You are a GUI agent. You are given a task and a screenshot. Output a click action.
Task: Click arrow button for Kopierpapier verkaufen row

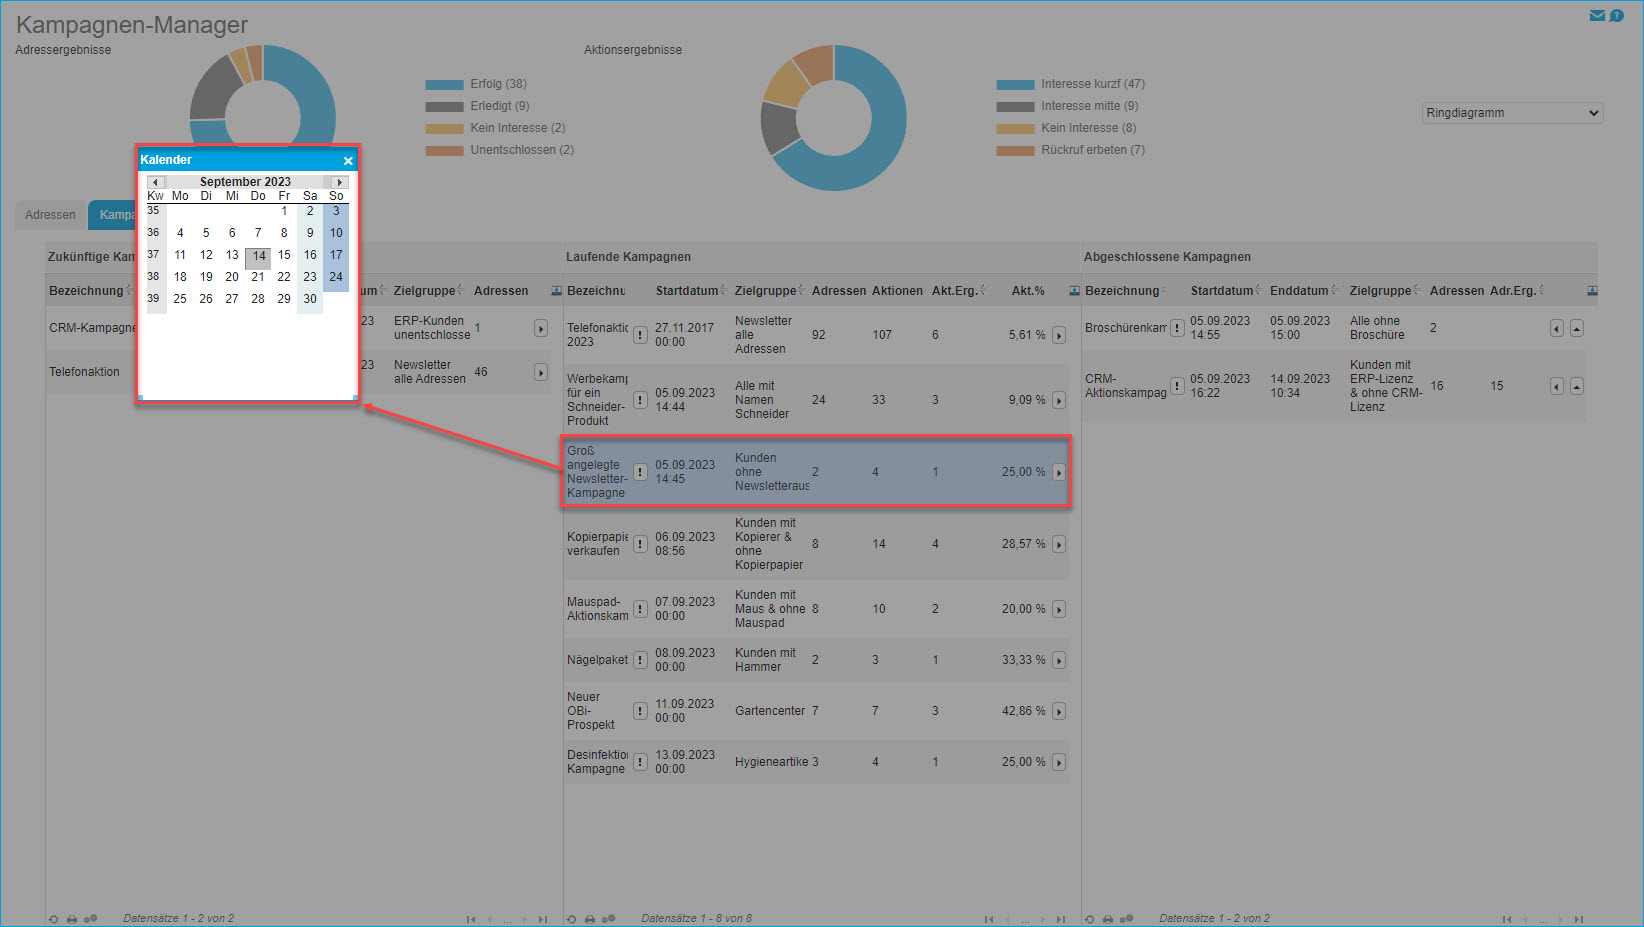(x=1059, y=544)
